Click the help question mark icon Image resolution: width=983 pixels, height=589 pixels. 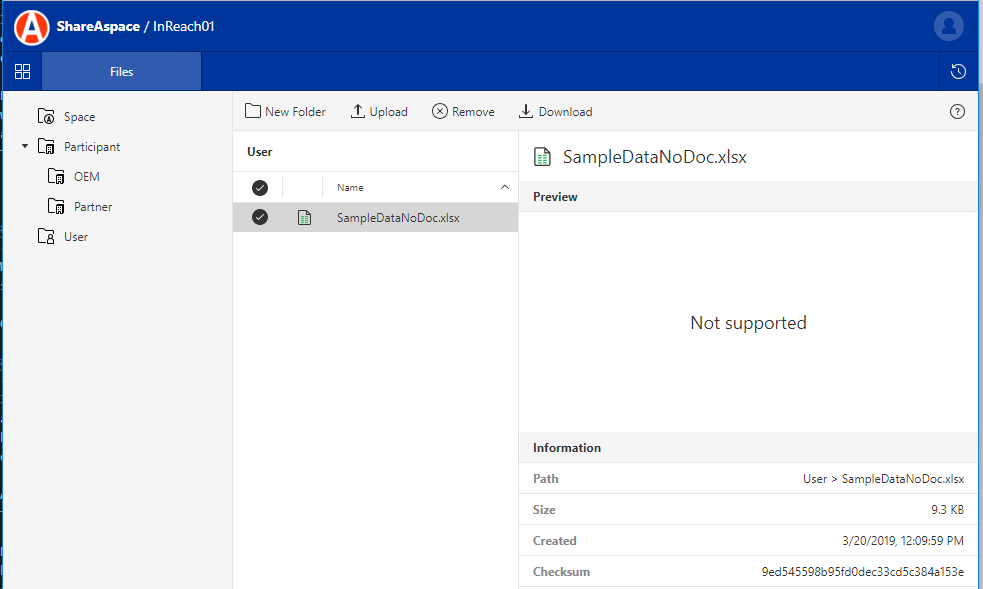click(957, 112)
